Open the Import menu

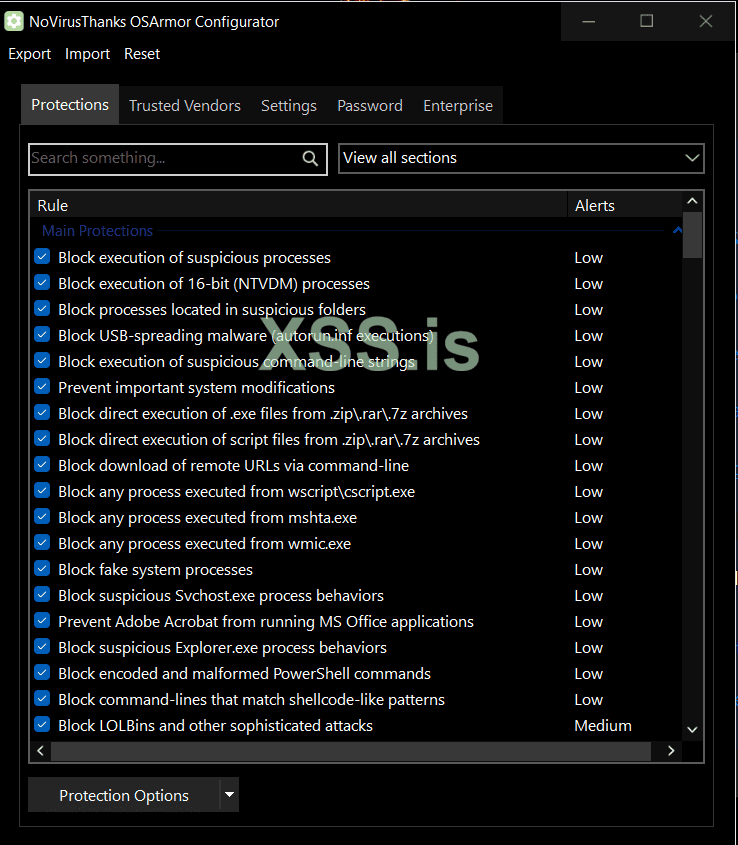[87, 54]
